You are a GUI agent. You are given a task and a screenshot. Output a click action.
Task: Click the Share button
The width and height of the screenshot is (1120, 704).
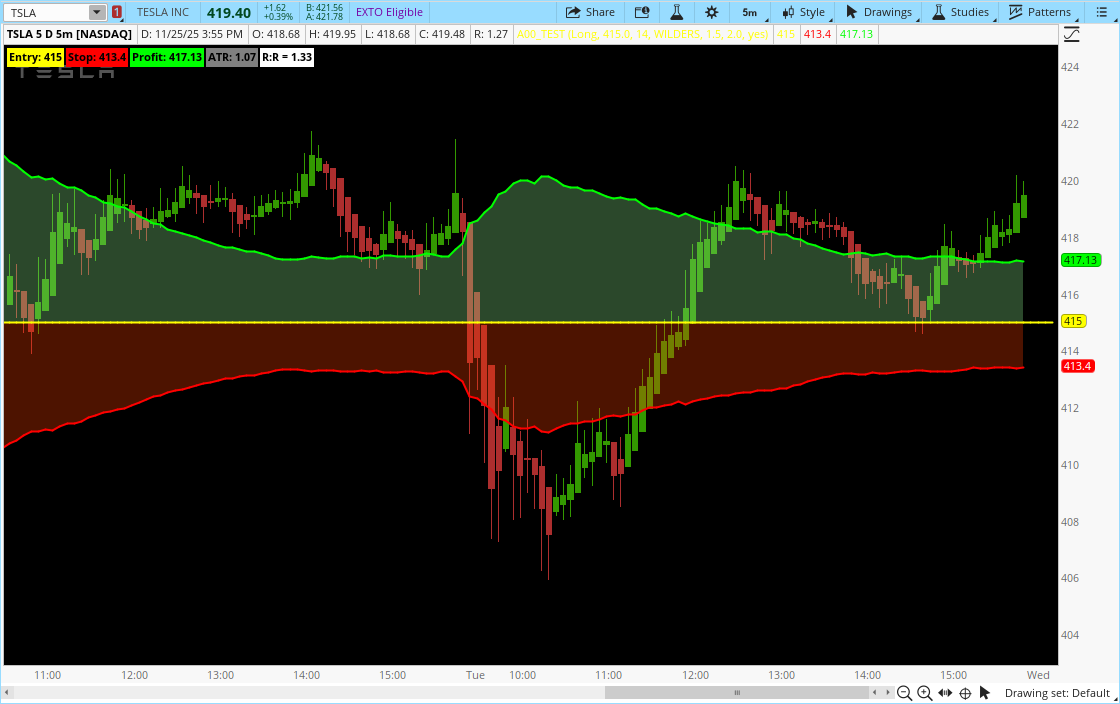590,12
